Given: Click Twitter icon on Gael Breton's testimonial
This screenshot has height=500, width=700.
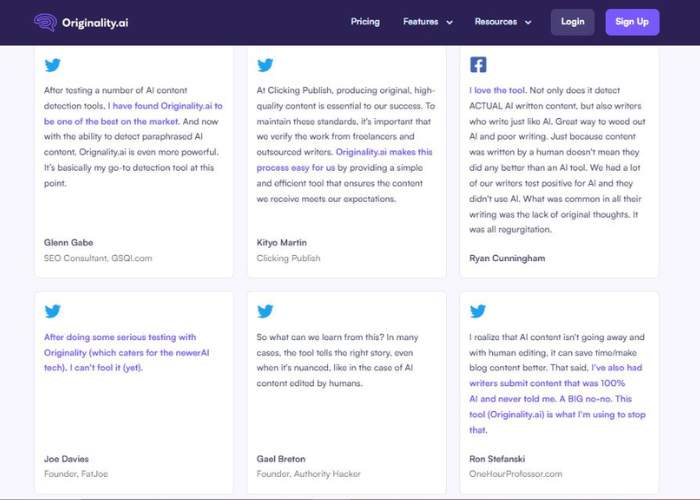Looking at the screenshot, I should click(265, 311).
